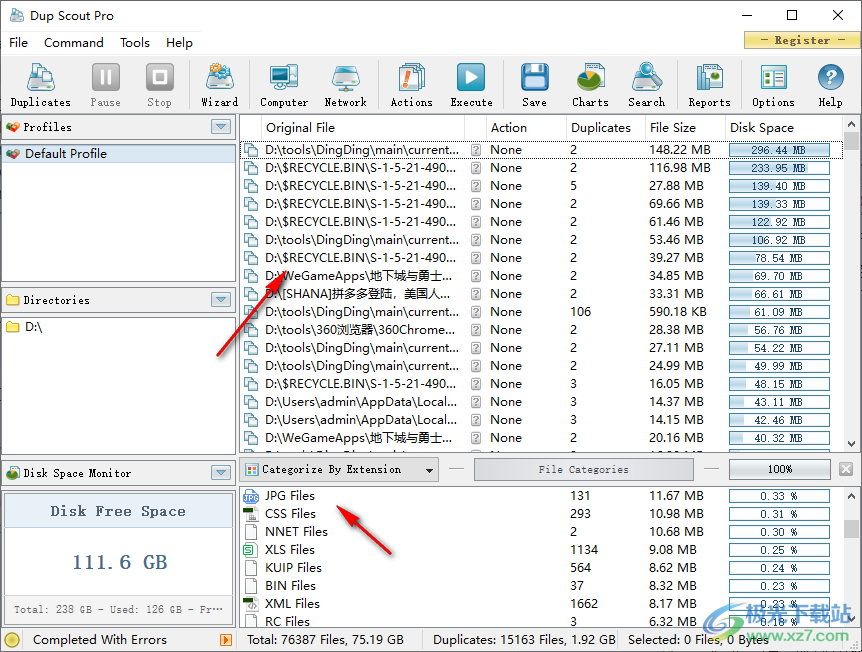Screen dimensions: 862x652
Task: Select the 14.37 MB AppData file row
Action: [x=541, y=402]
